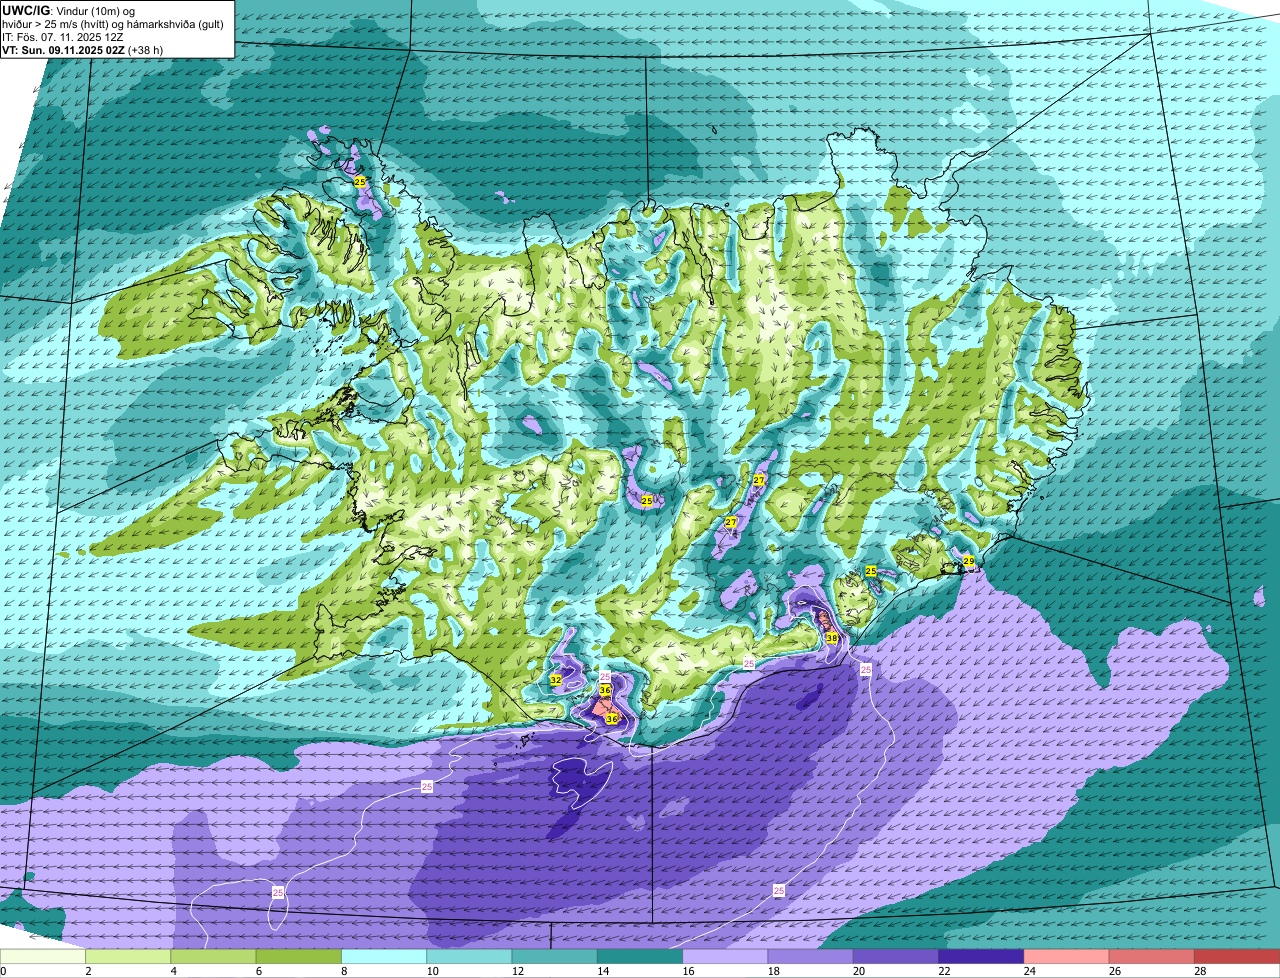The height and width of the screenshot is (978, 1280).
Task: Select the 20–22 m/s purple legend swatch
Action: click(896, 957)
